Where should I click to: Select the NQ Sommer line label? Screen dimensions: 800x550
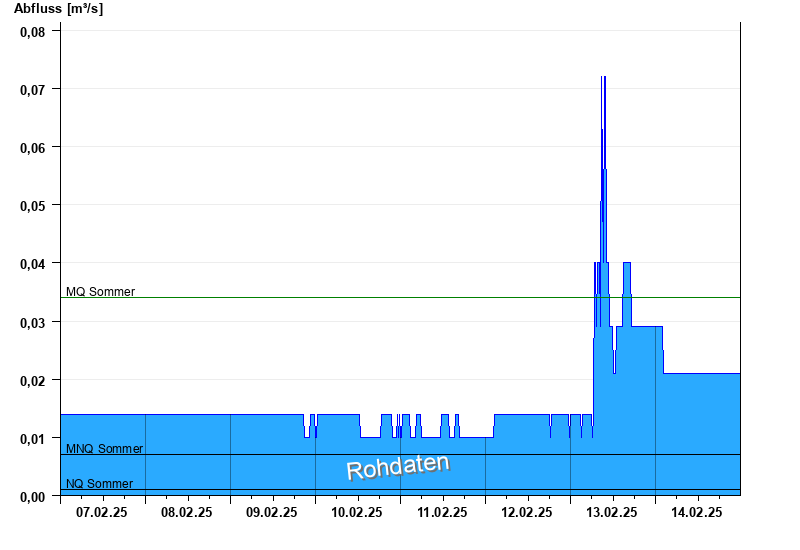pos(99,484)
